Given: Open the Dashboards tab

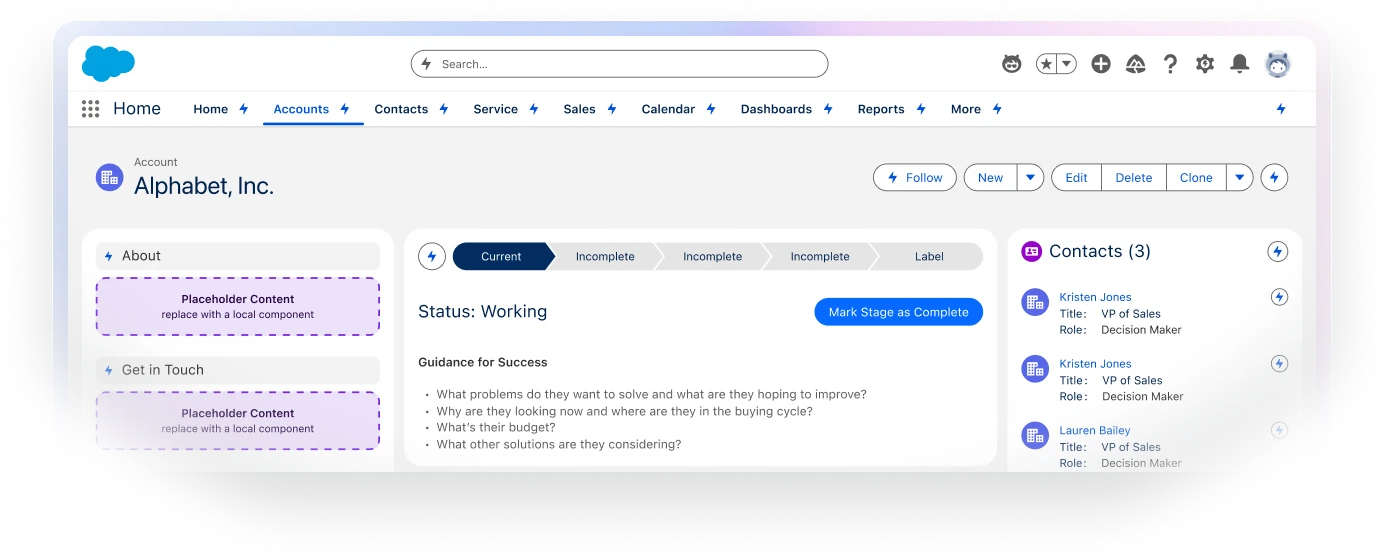Looking at the screenshot, I should (x=776, y=109).
